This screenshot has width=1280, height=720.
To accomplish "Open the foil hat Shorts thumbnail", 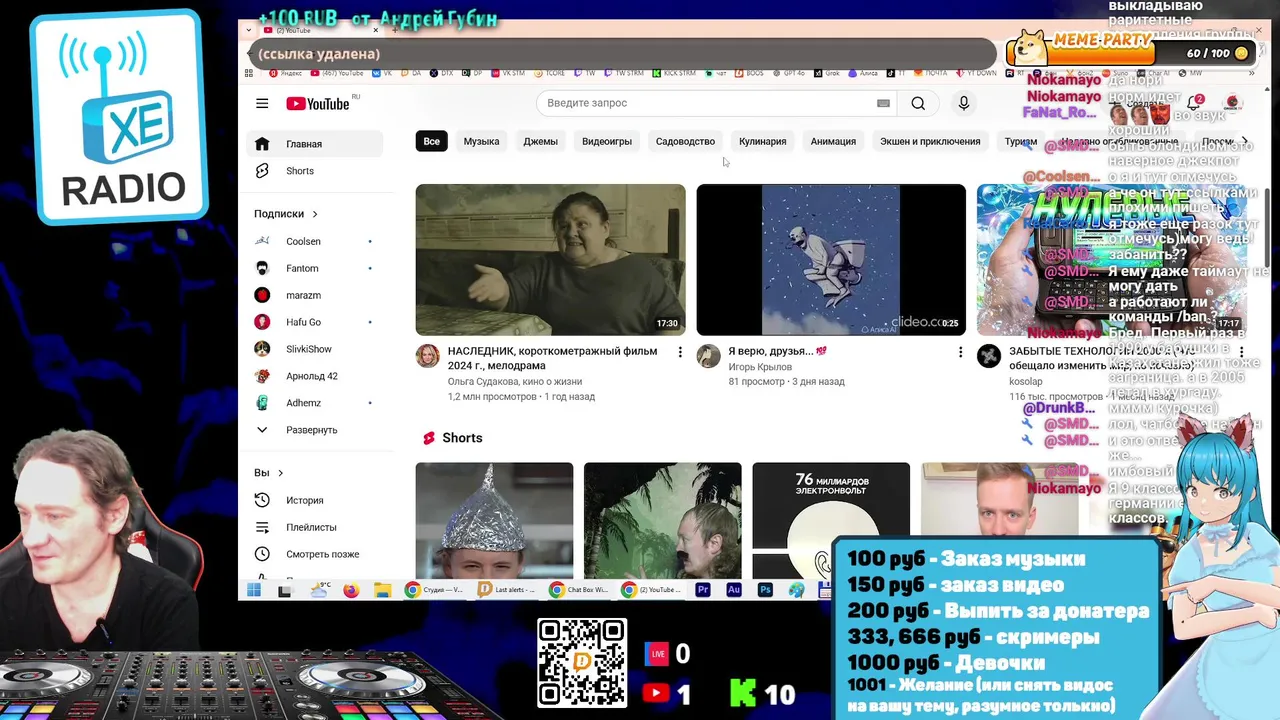I will click(494, 520).
